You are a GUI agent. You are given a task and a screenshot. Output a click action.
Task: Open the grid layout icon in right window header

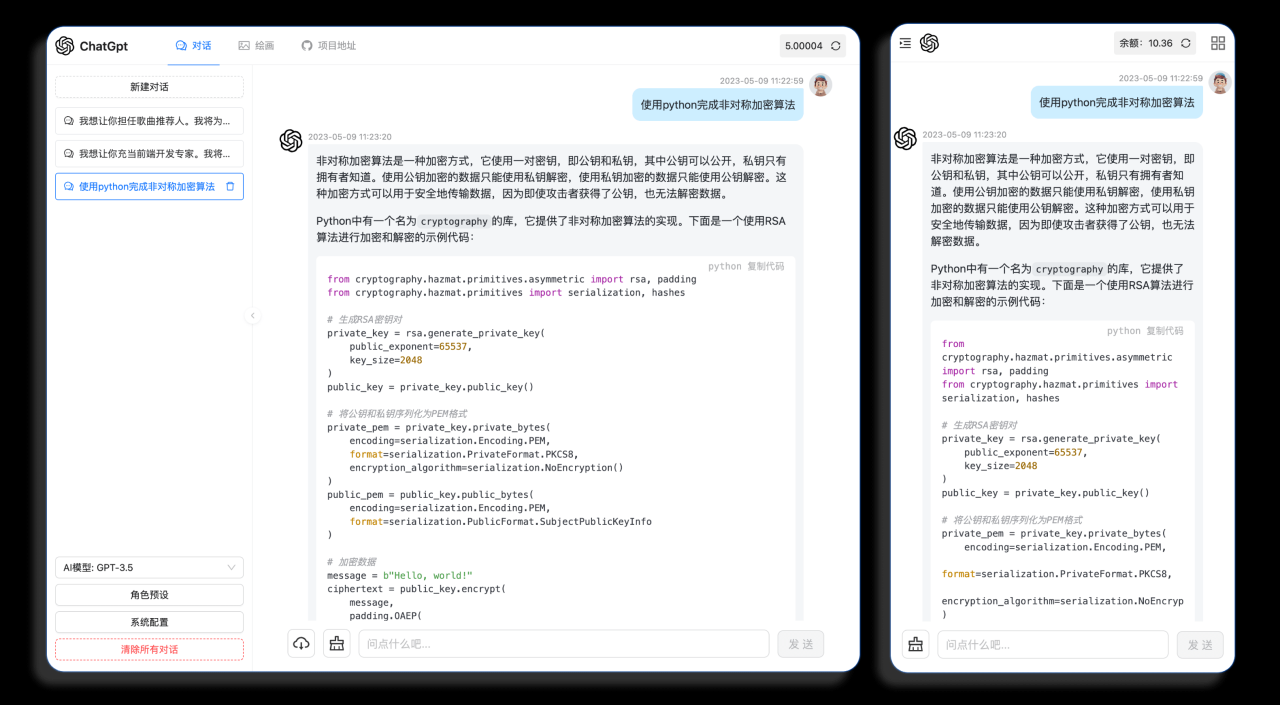click(x=1218, y=43)
